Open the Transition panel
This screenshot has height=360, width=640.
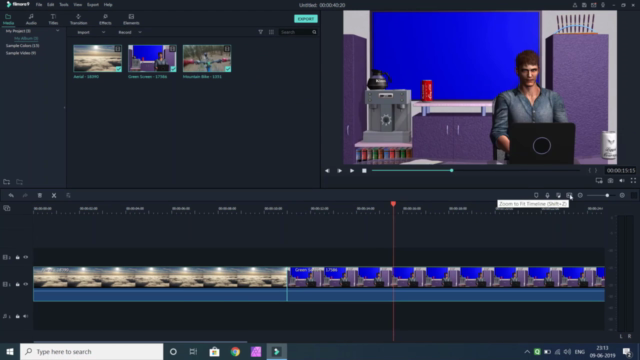click(x=78, y=19)
